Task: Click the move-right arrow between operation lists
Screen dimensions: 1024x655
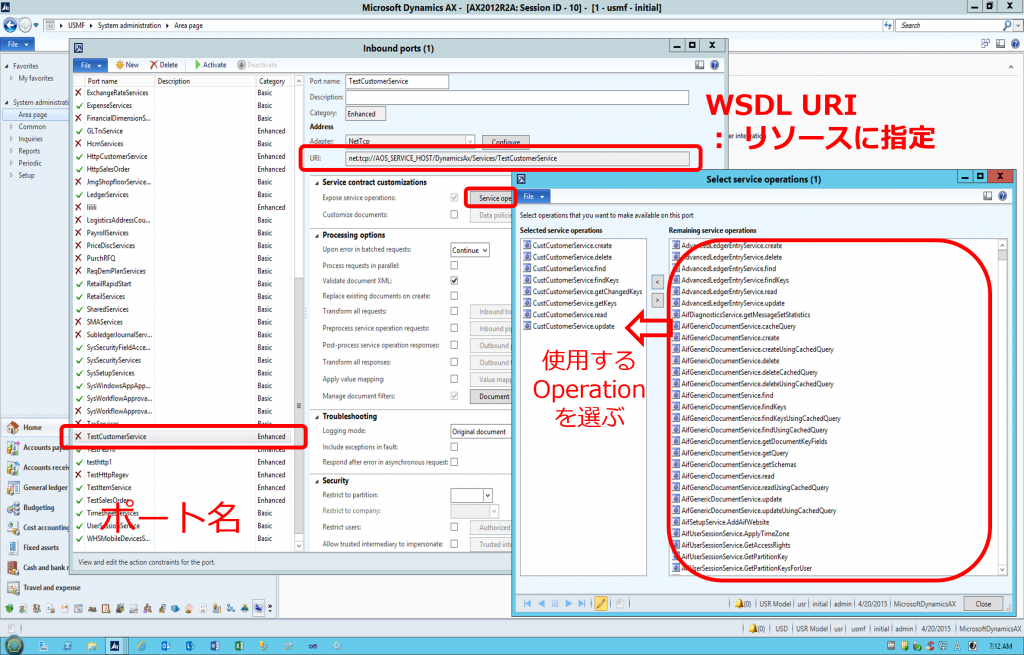Action: (657, 299)
